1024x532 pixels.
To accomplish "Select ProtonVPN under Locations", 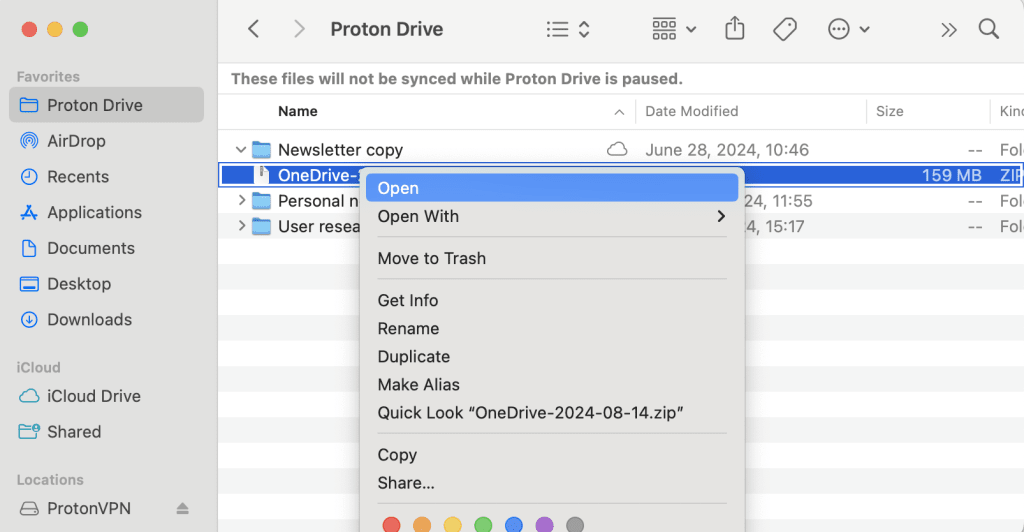I will (x=89, y=509).
